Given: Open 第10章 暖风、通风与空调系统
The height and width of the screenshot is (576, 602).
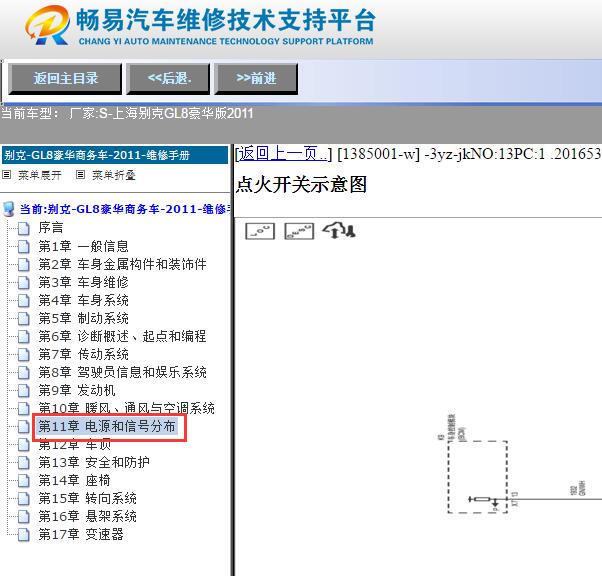Looking at the screenshot, I should tap(126, 408).
